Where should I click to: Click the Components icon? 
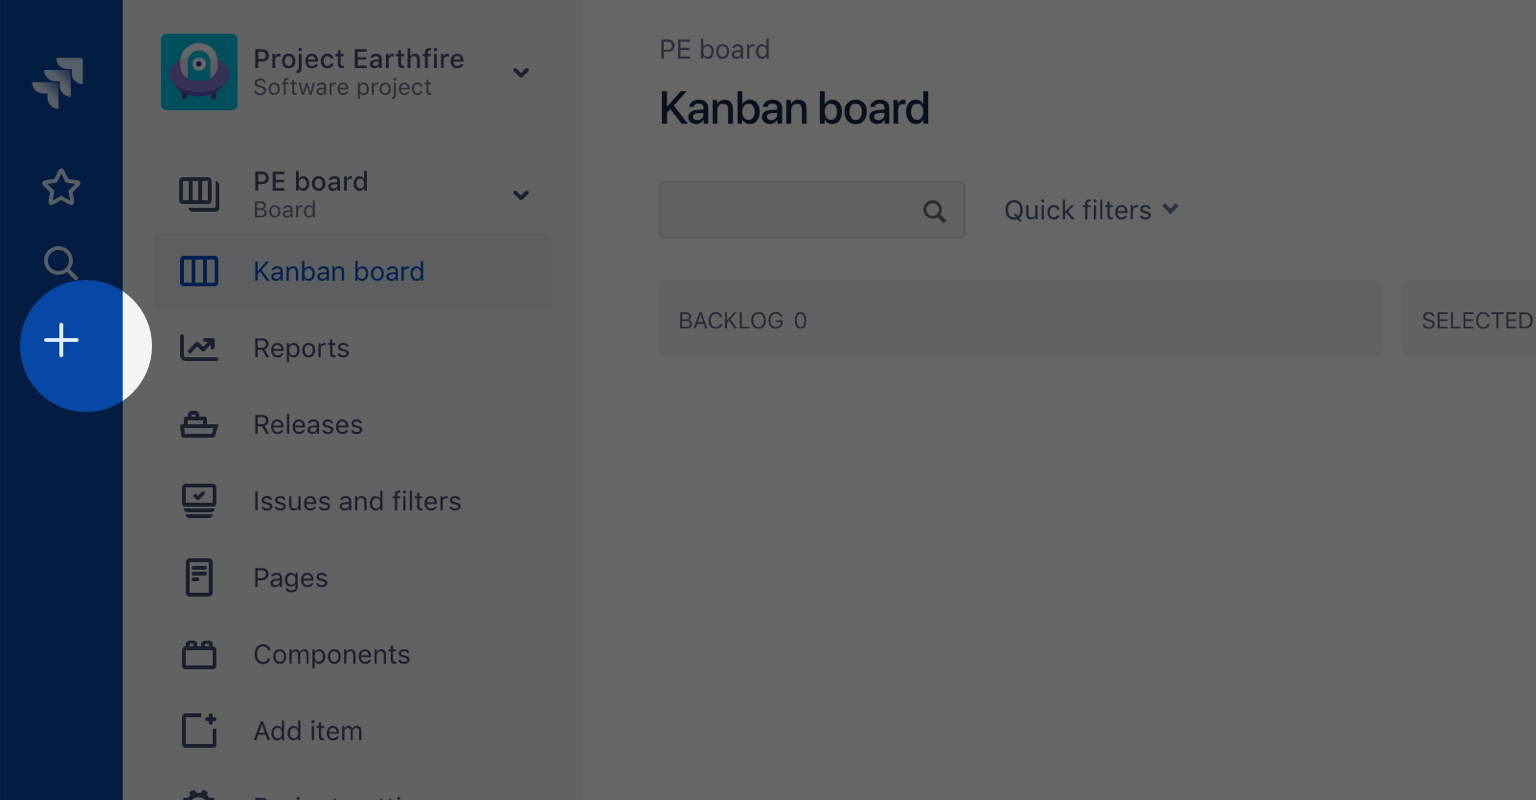pyautogui.click(x=199, y=655)
